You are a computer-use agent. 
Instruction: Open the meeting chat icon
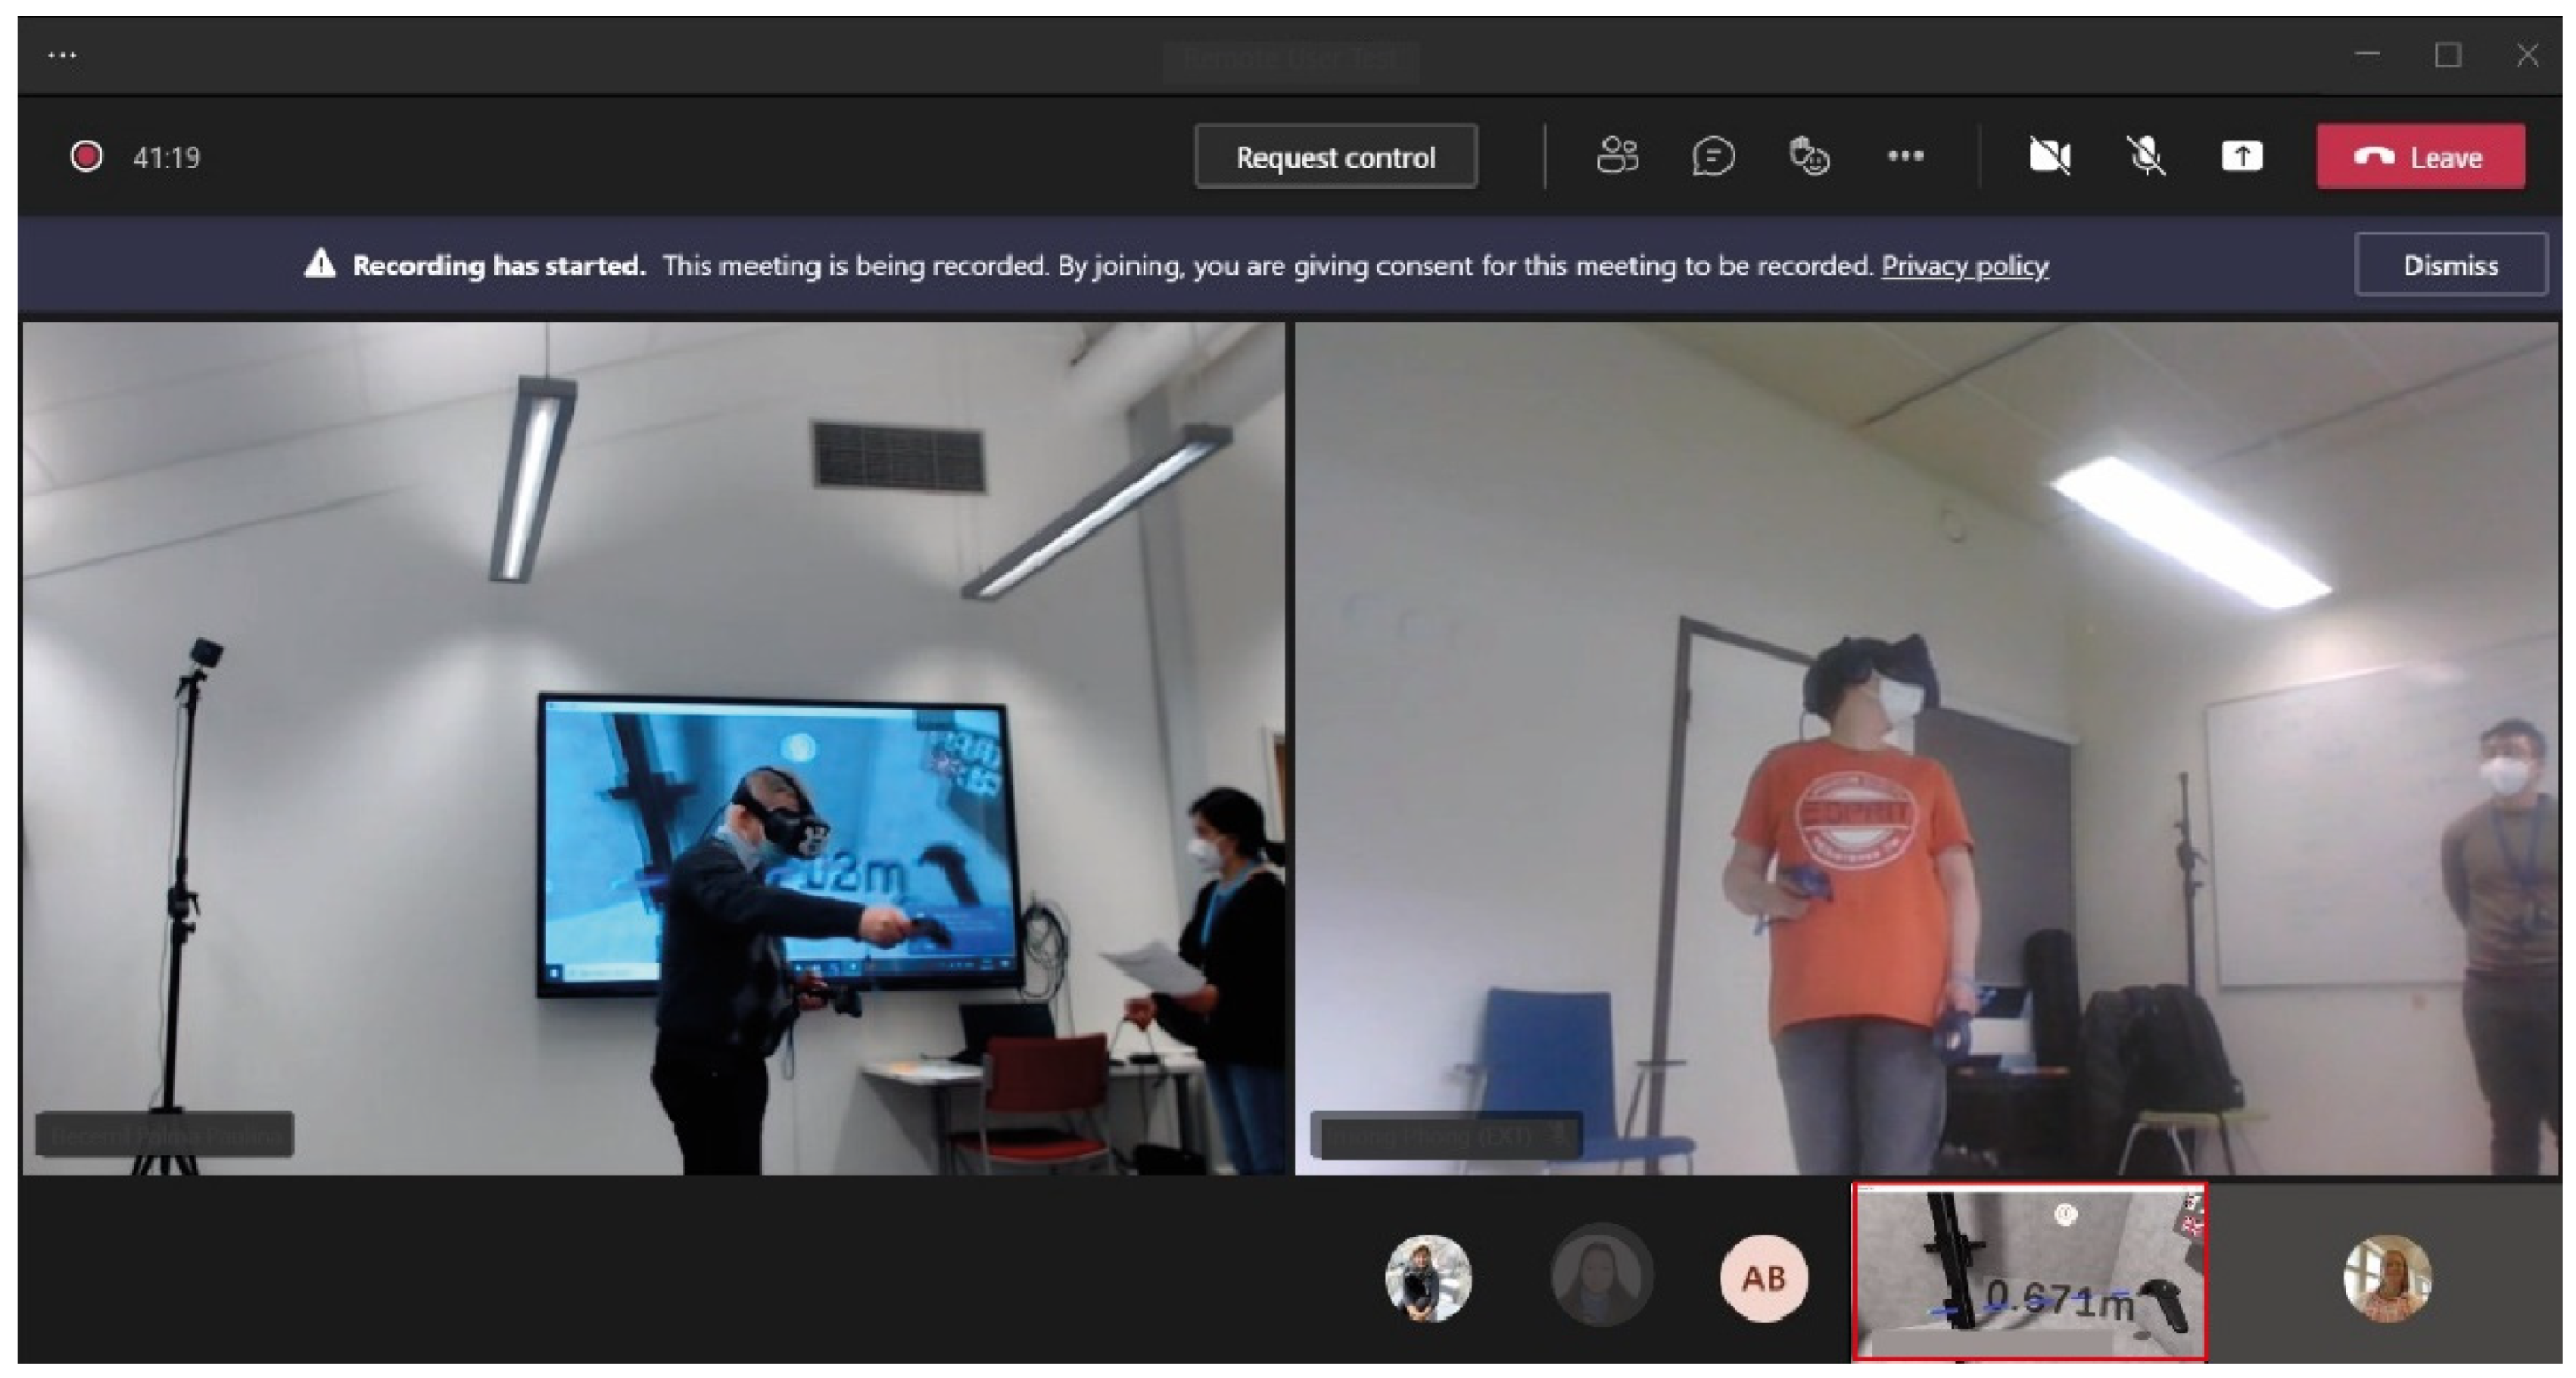pyautogui.click(x=1713, y=156)
